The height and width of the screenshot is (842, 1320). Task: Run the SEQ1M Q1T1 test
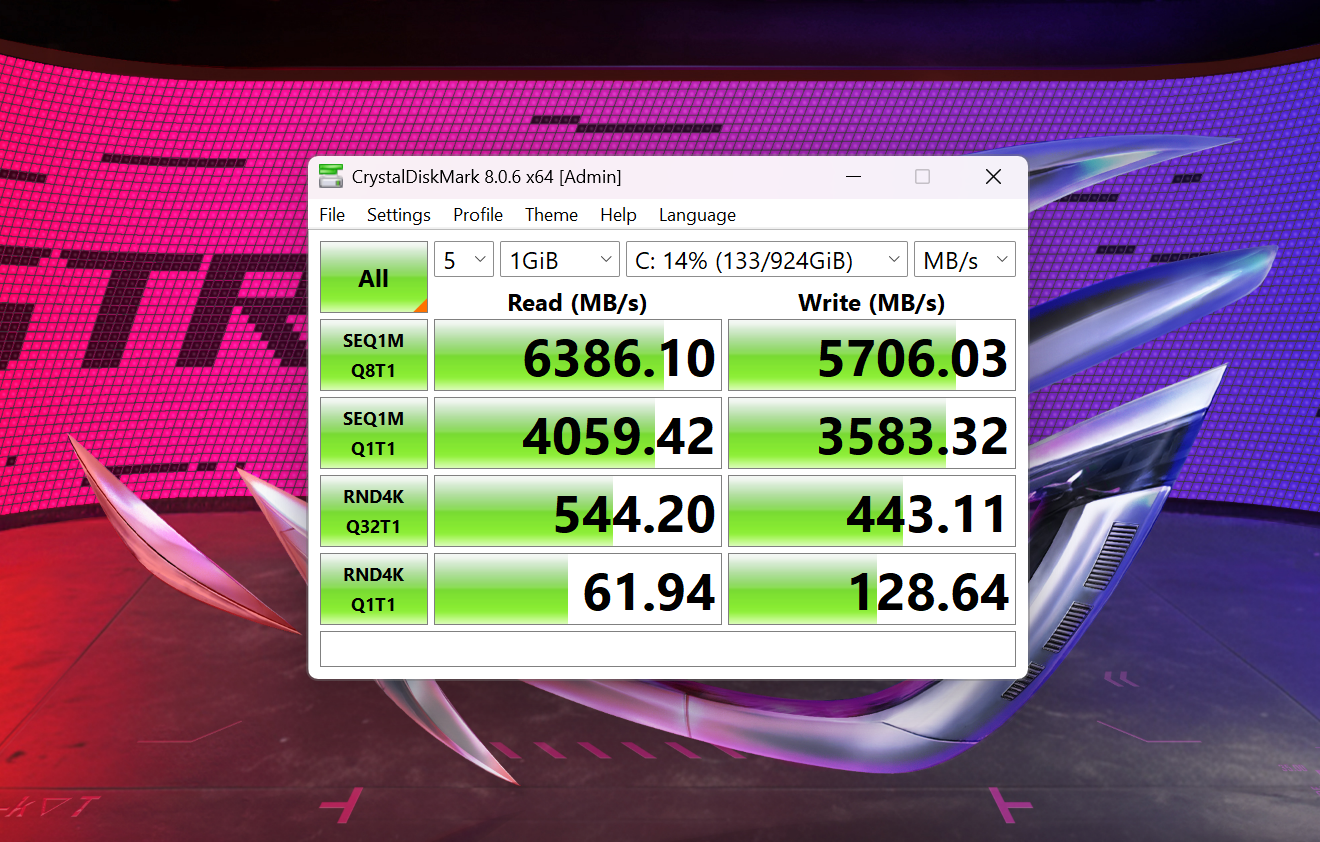374,433
